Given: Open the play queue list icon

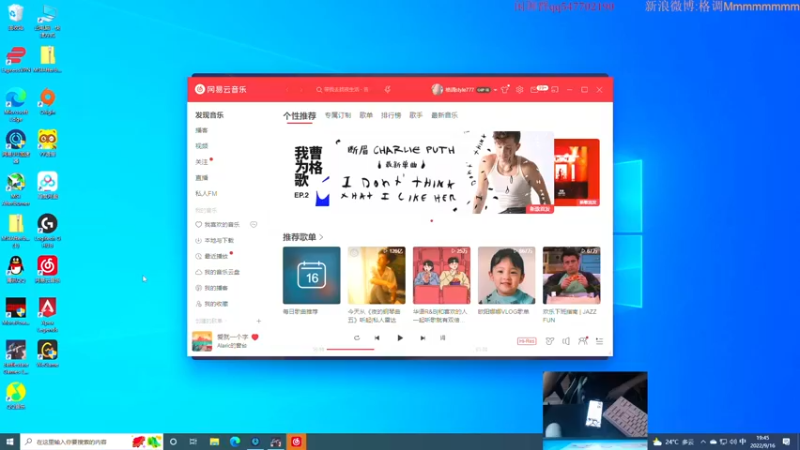Looking at the screenshot, I should 599,341.
